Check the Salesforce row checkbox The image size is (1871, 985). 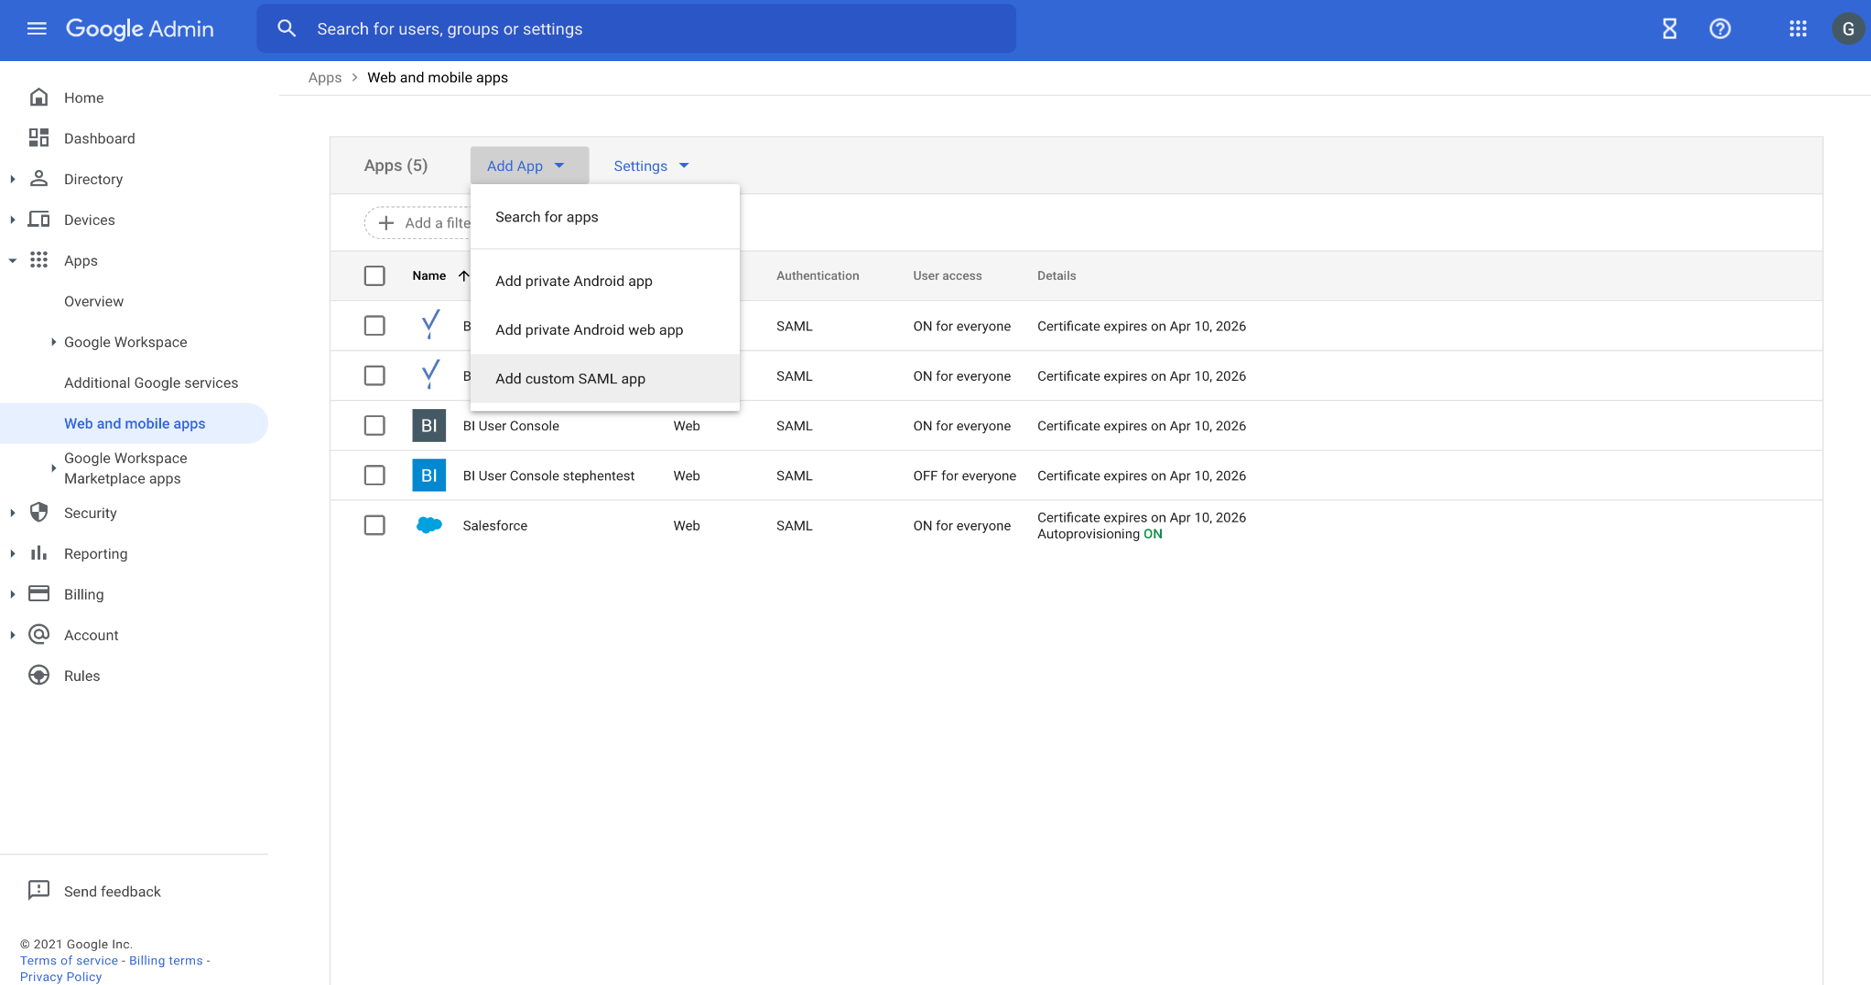[x=374, y=526]
